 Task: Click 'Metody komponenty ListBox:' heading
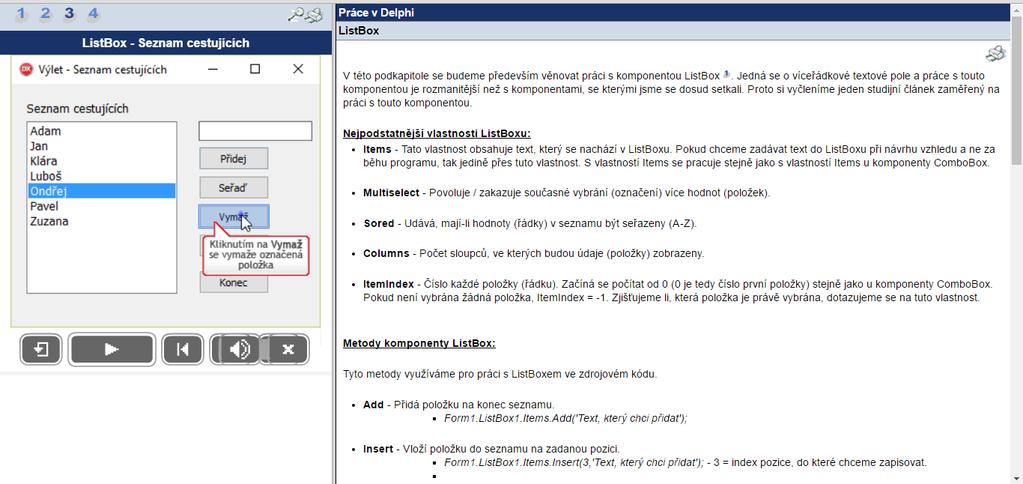point(420,343)
